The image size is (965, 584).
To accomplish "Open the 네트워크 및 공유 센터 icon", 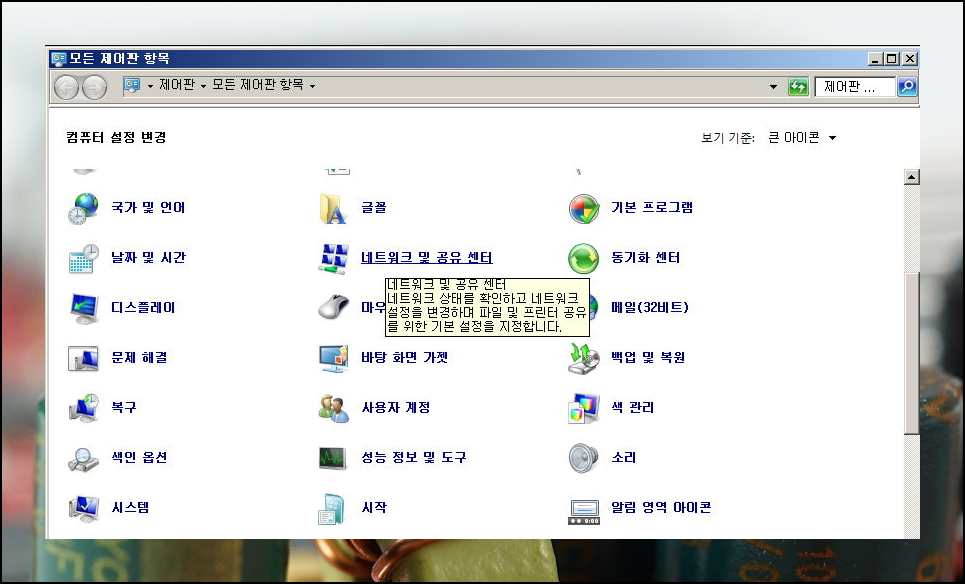I will tap(333, 258).
